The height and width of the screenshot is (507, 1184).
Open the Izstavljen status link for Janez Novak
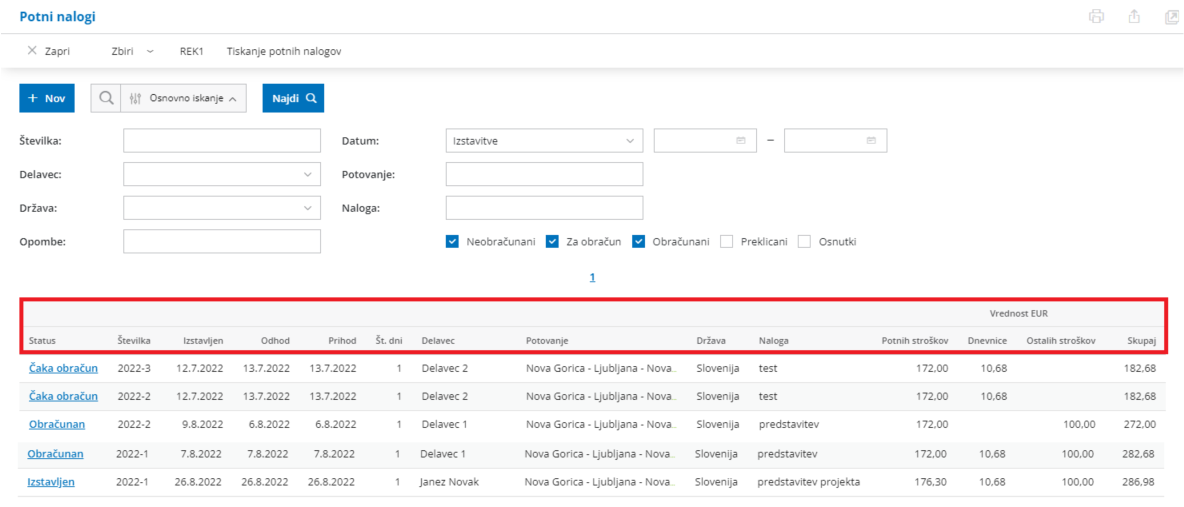[x=51, y=482]
